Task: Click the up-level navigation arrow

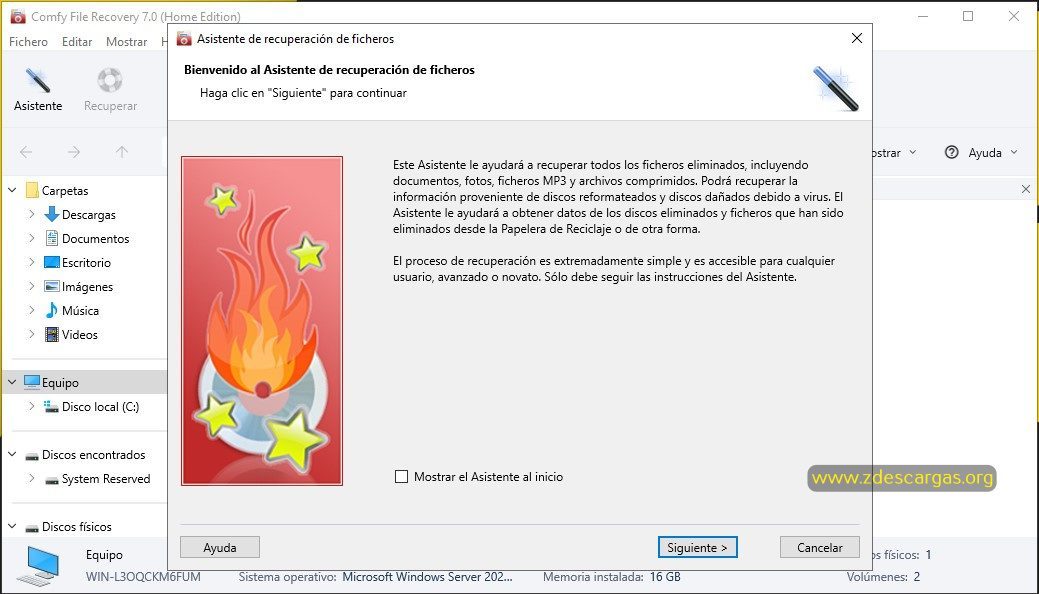Action: (x=122, y=152)
